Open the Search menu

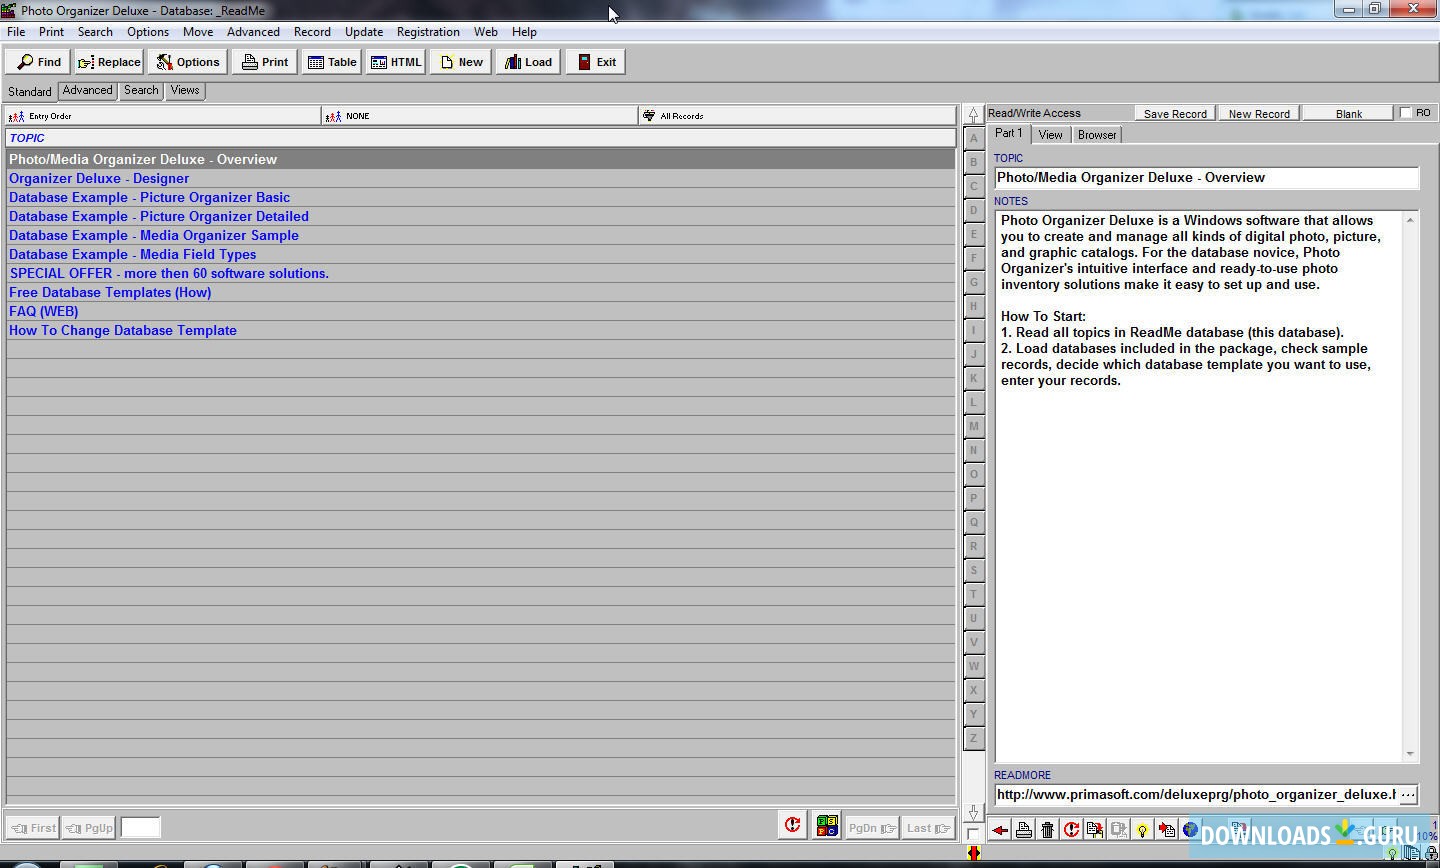[95, 32]
